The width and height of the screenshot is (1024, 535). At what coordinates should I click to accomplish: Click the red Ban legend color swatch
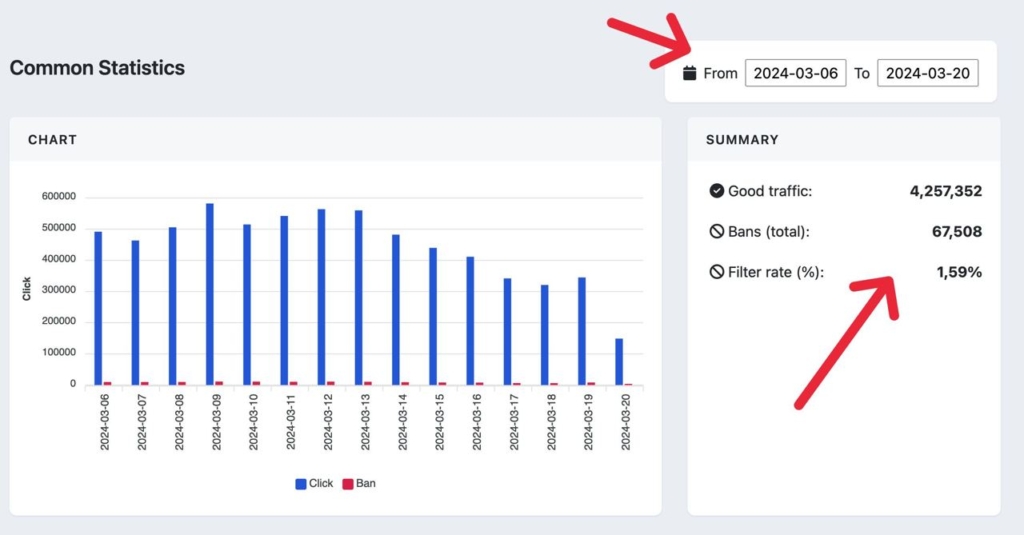(x=348, y=484)
